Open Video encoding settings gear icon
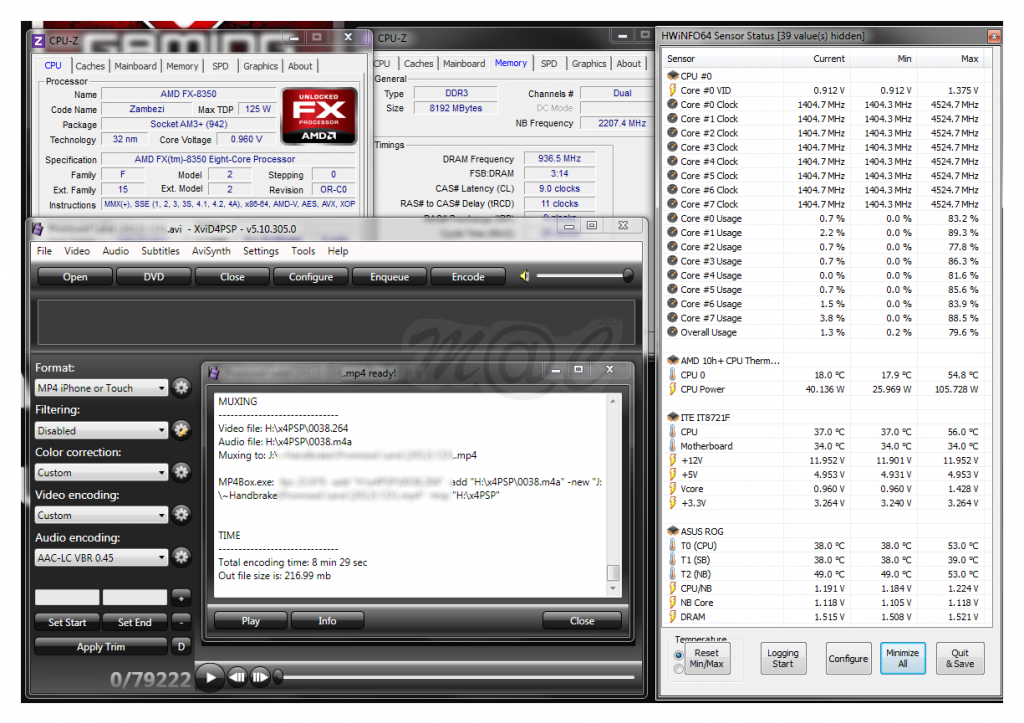Image resolution: width=1024 pixels, height=723 pixels. [x=181, y=515]
